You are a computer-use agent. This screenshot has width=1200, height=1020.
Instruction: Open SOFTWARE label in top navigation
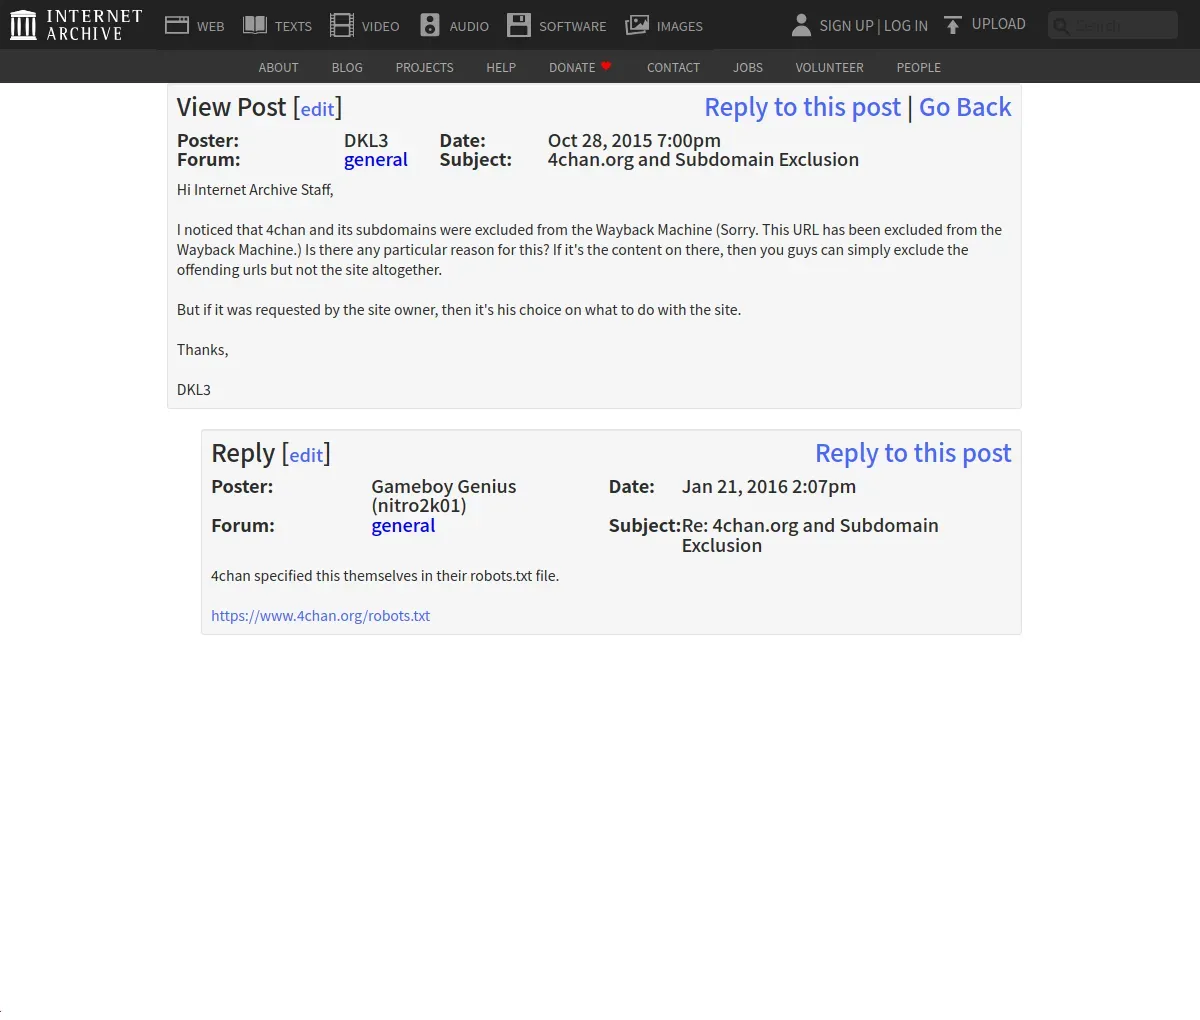[573, 26]
